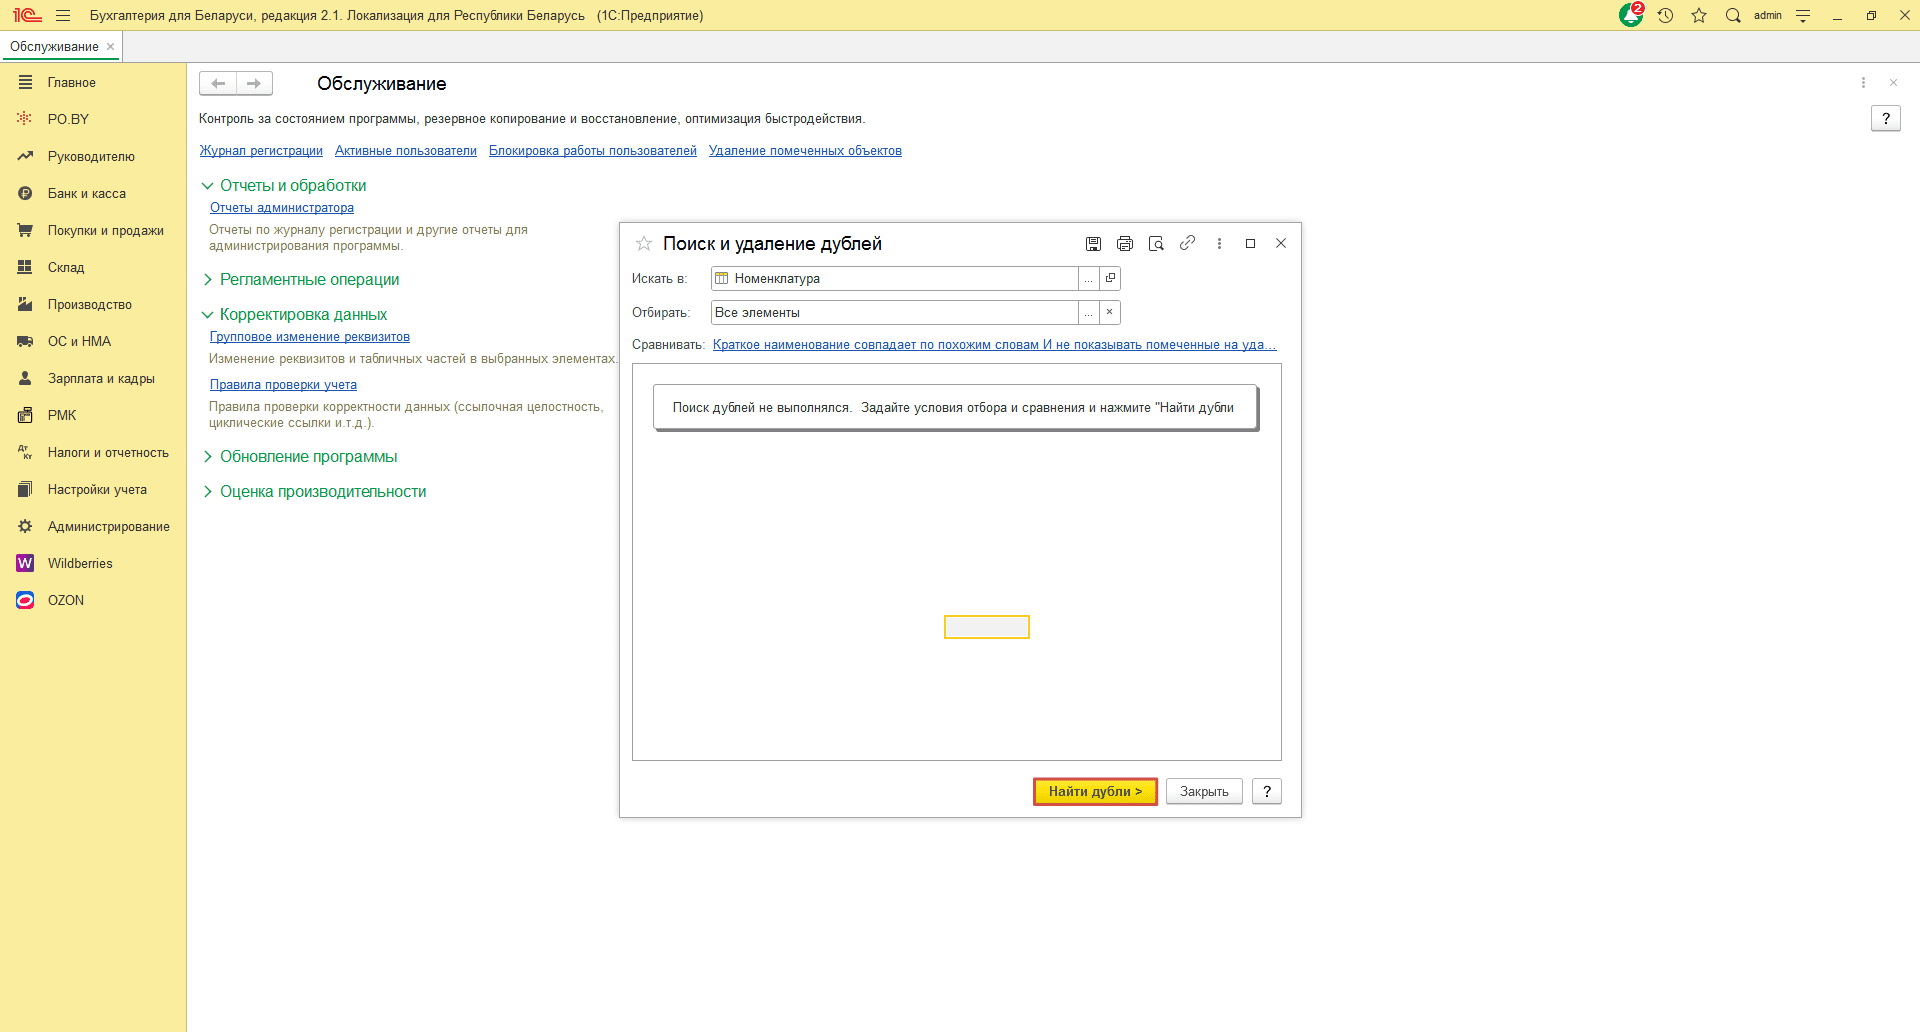Viewport: 1920px width, 1032px height.
Task: Collapse the Отчеты и обработки section
Action: (208, 186)
